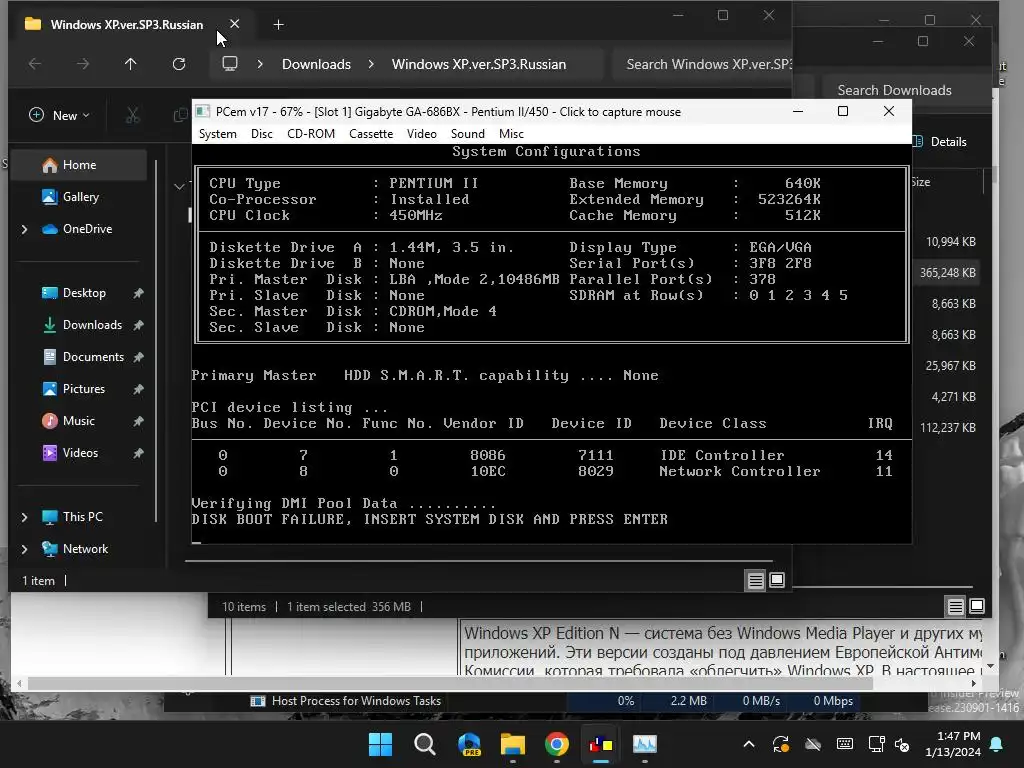
Task: Select OneDrive in Explorer sidebar
Action: 86,229
